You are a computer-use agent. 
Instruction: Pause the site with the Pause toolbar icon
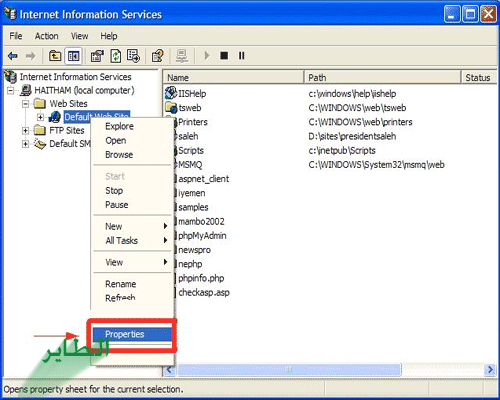click(x=241, y=56)
